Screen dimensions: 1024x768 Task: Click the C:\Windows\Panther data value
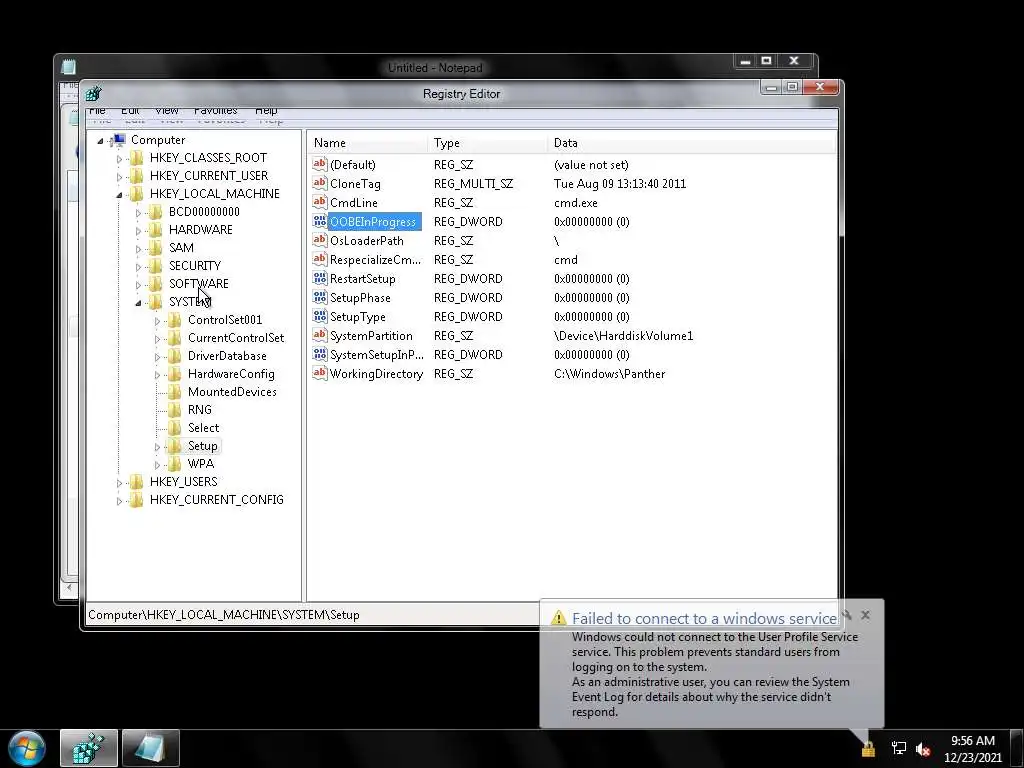point(609,374)
